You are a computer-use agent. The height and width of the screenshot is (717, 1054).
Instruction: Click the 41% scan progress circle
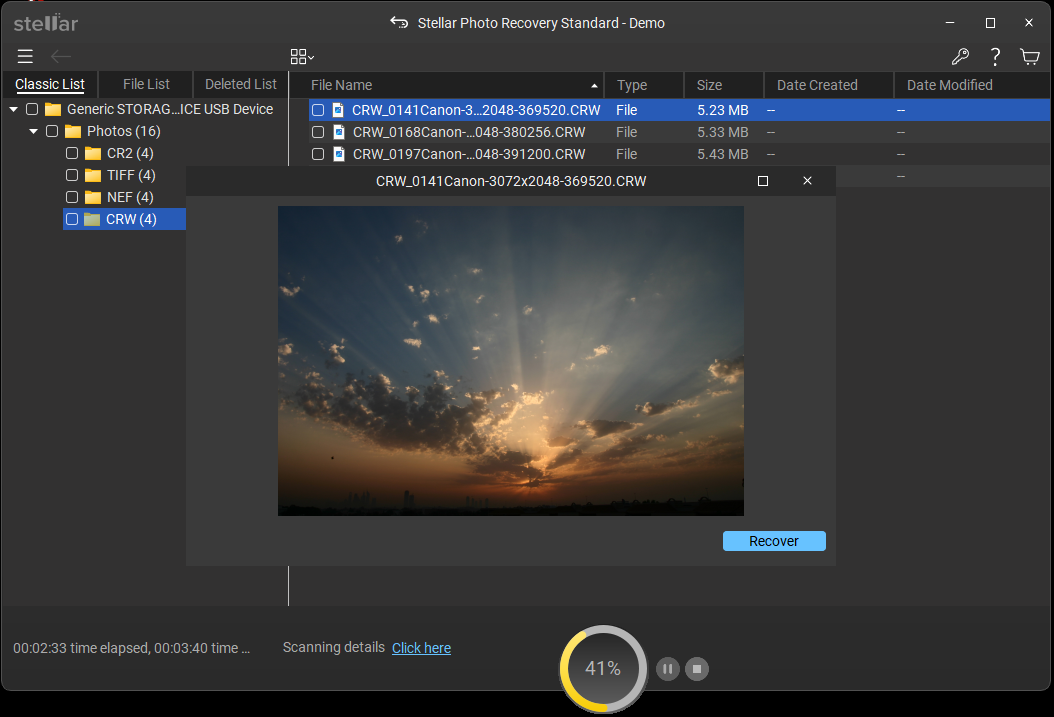[x=603, y=669]
